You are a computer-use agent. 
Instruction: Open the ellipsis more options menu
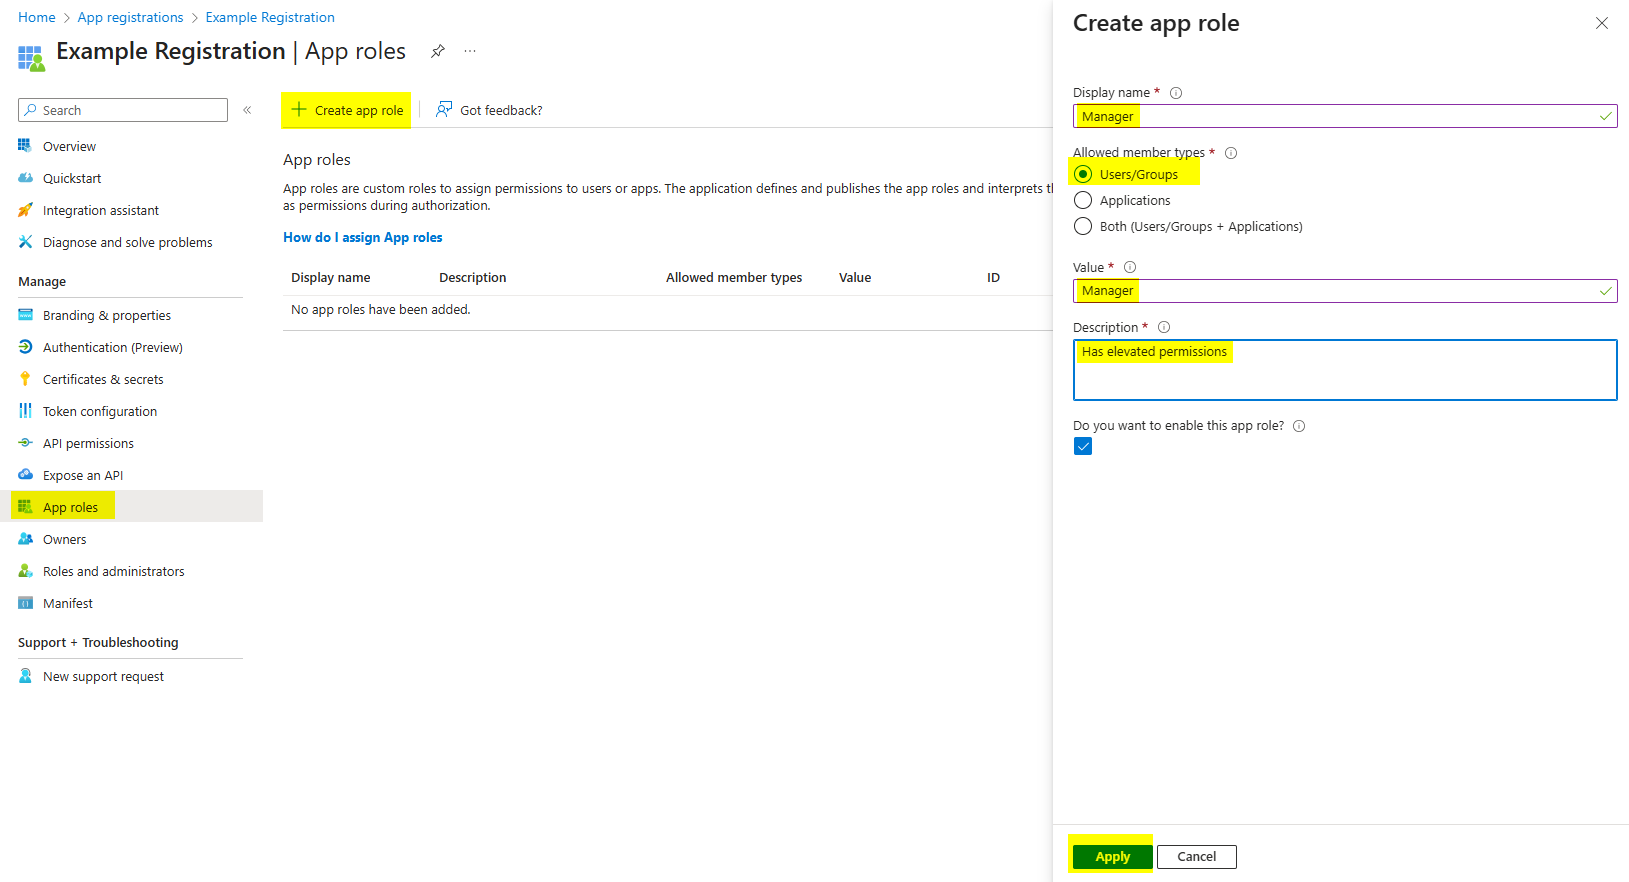(470, 51)
